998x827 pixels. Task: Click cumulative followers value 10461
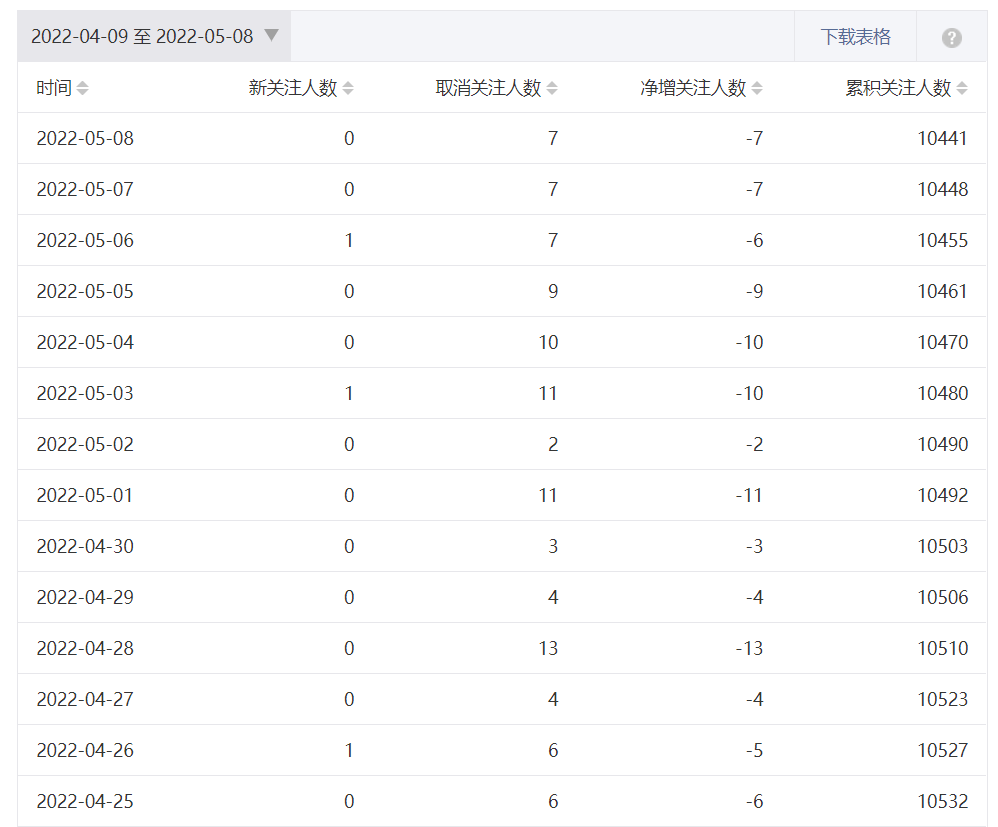click(x=943, y=291)
